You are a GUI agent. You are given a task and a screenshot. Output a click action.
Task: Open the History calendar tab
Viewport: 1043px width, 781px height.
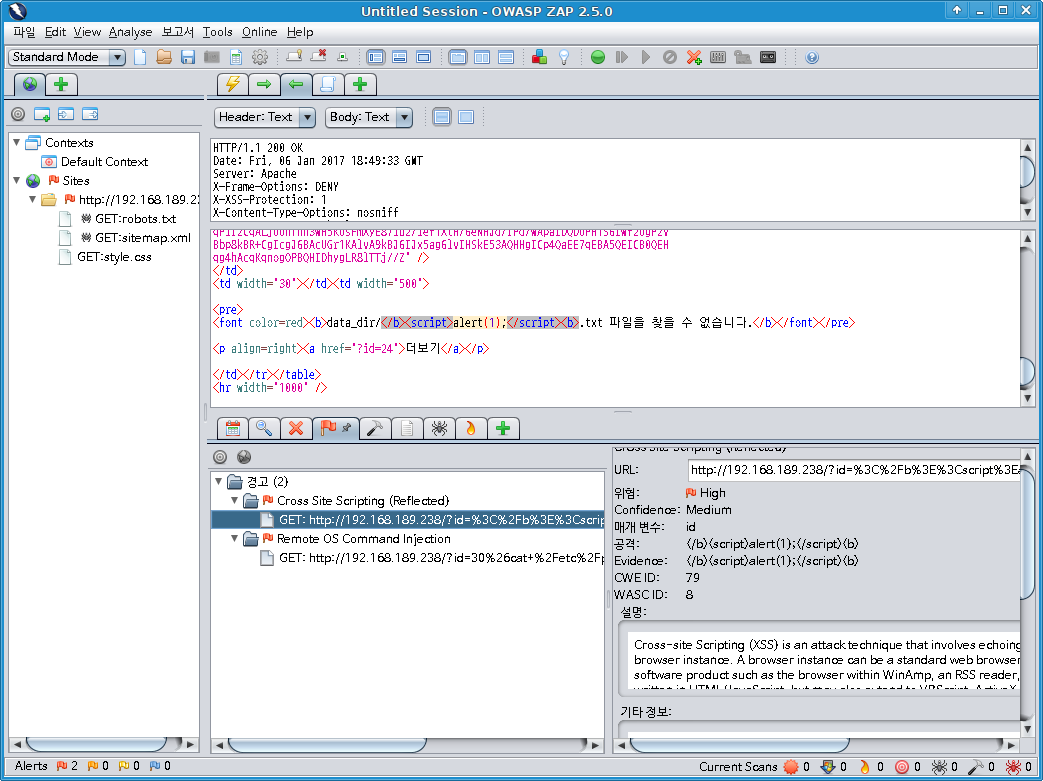(233, 428)
